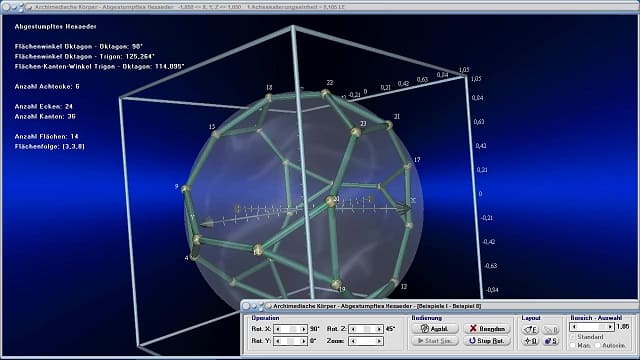Click vertex 15 on the polyhedron
640x360 pixels.
(216, 134)
